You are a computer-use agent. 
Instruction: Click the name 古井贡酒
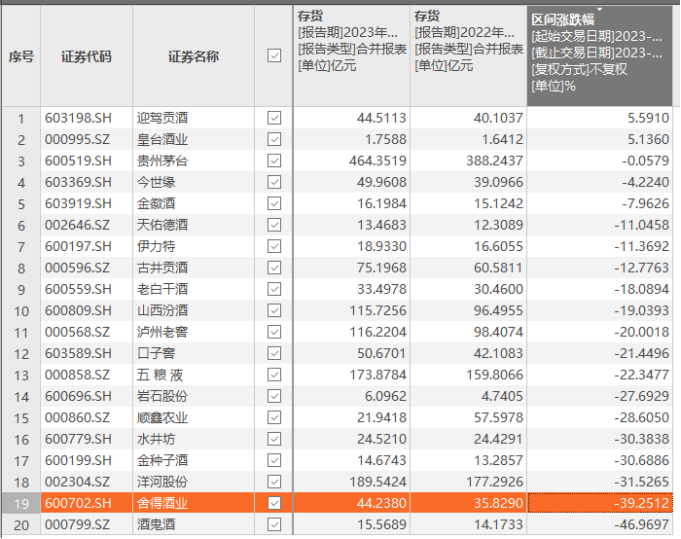click(x=162, y=268)
